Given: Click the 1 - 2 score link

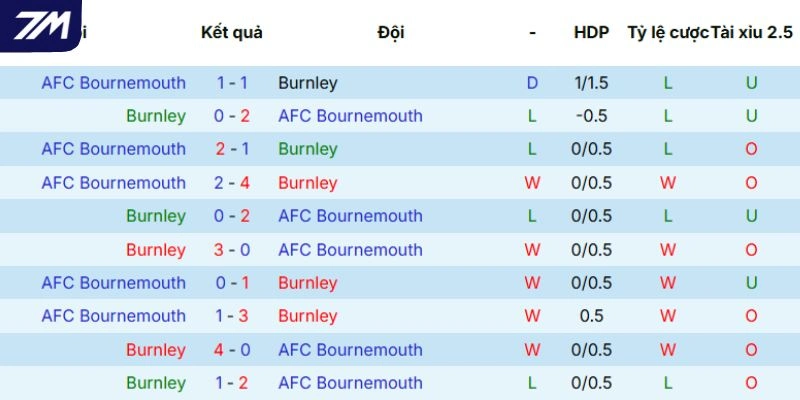Looking at the screenshot, I should click(234, 383).
